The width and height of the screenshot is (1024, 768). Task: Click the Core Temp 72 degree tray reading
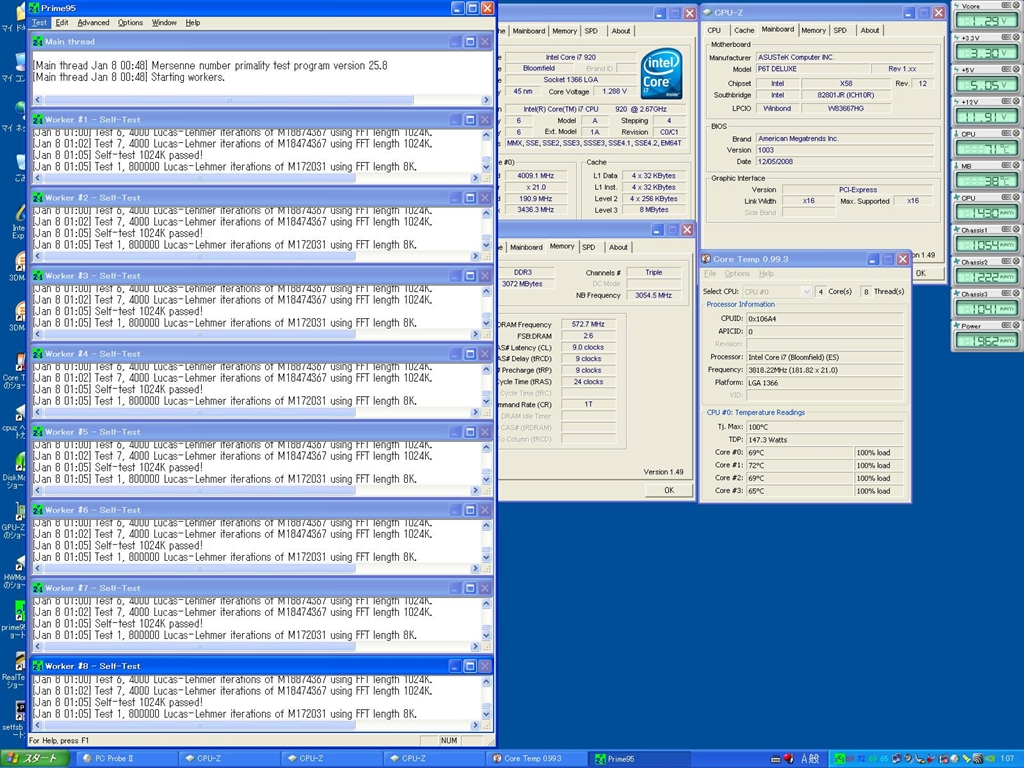861,759
